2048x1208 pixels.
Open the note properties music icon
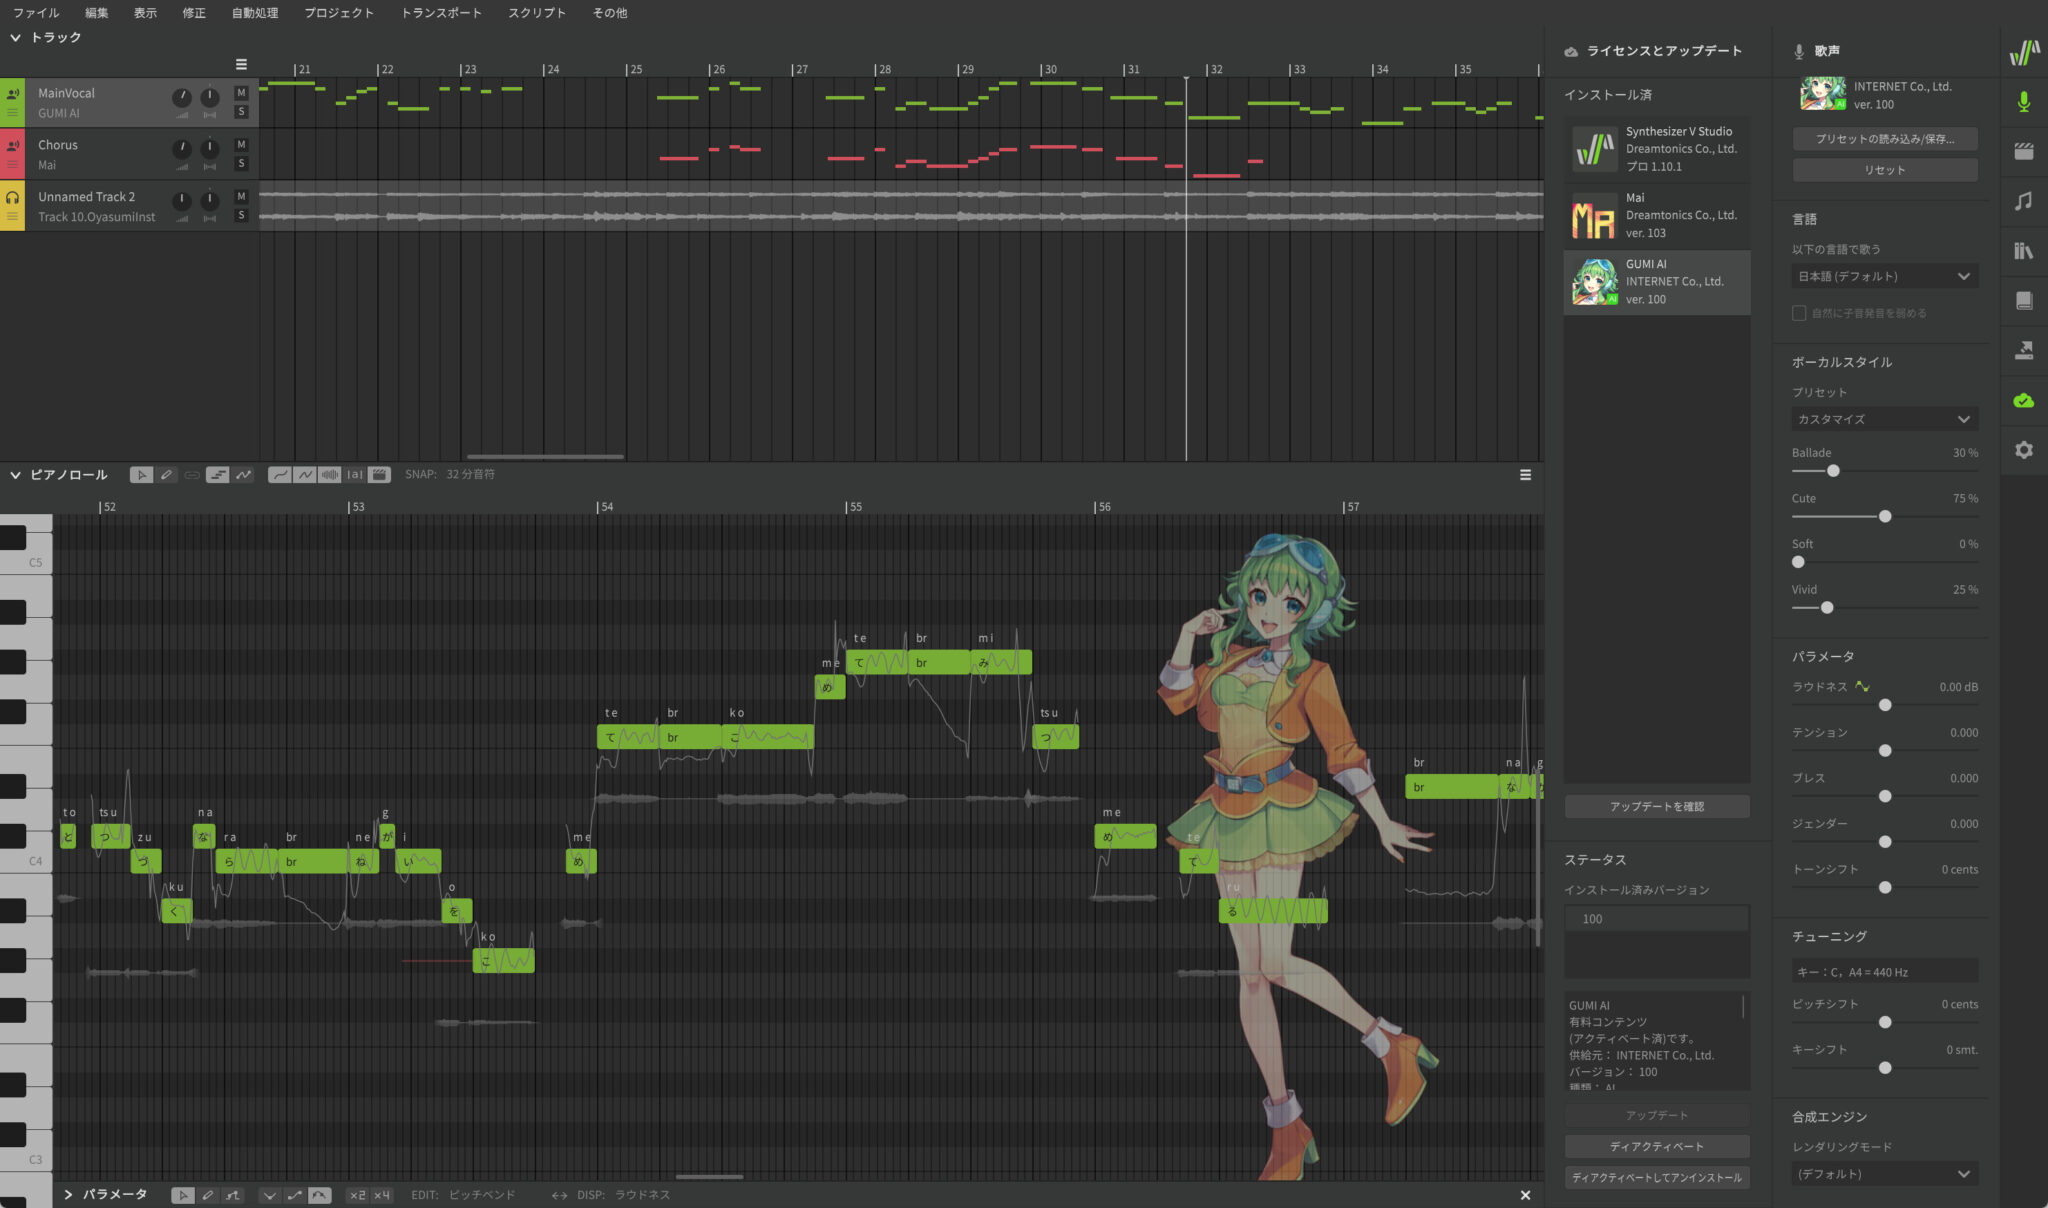pyautogui.click(x=2023, y=201)
